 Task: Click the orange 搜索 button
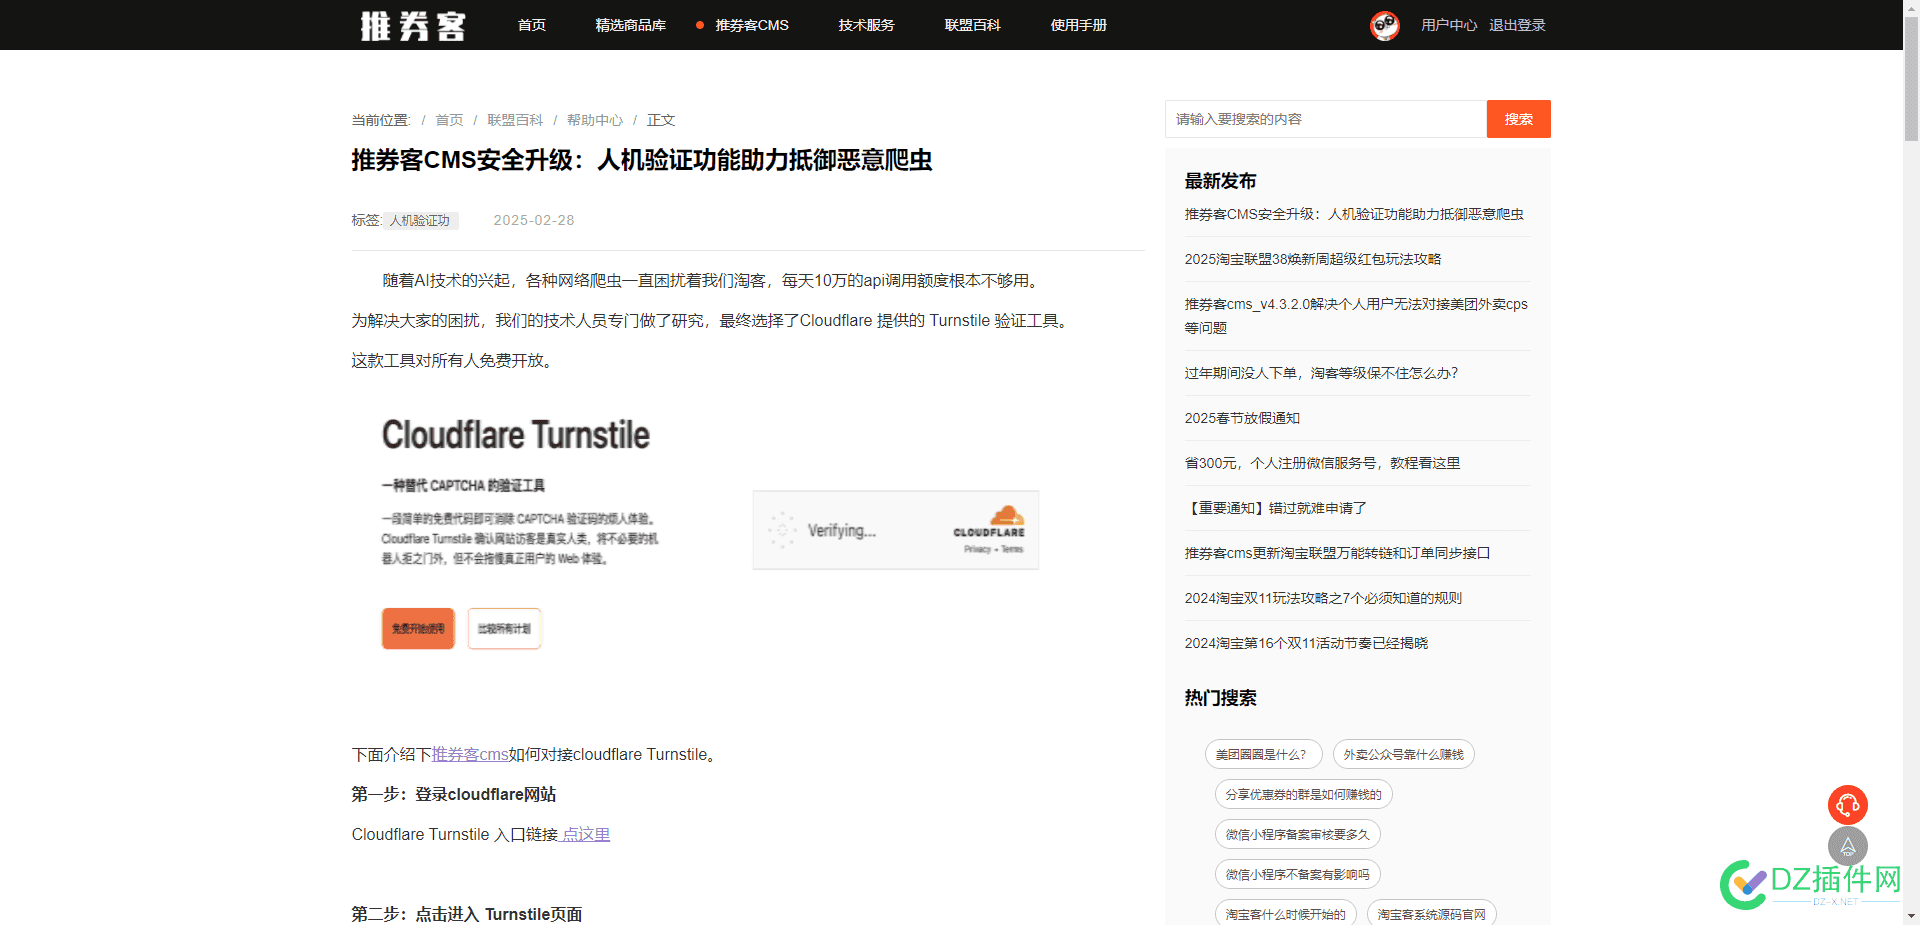point(1519,119)
